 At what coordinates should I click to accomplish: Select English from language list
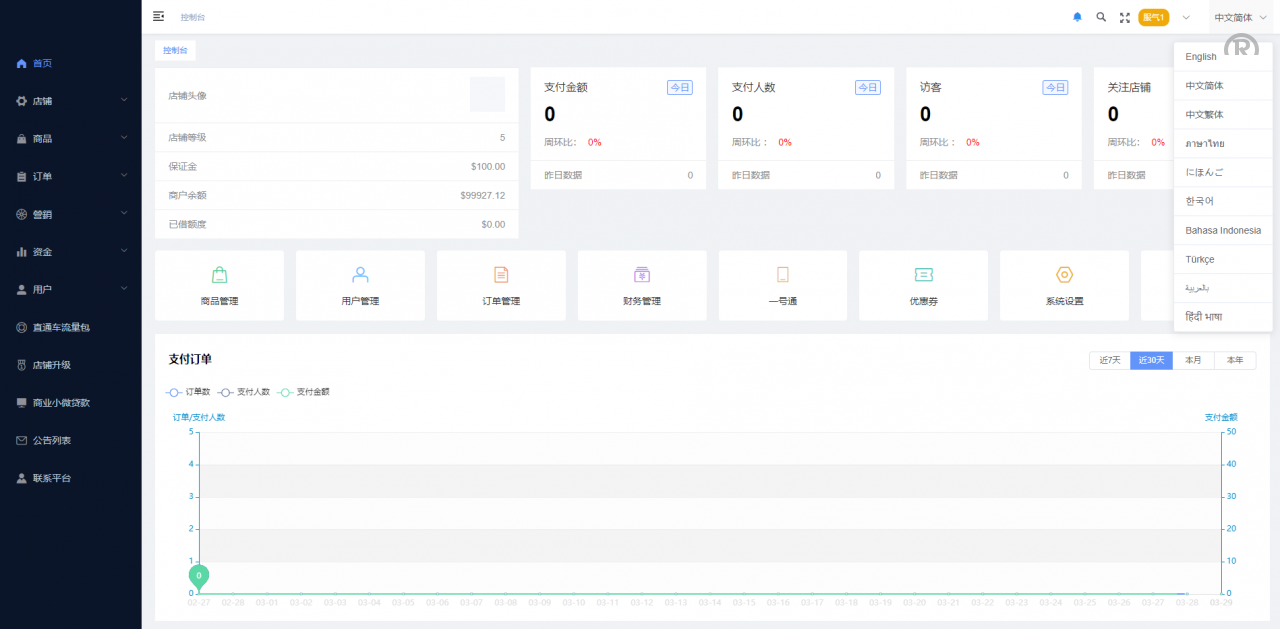click(x=1201, y=57)
